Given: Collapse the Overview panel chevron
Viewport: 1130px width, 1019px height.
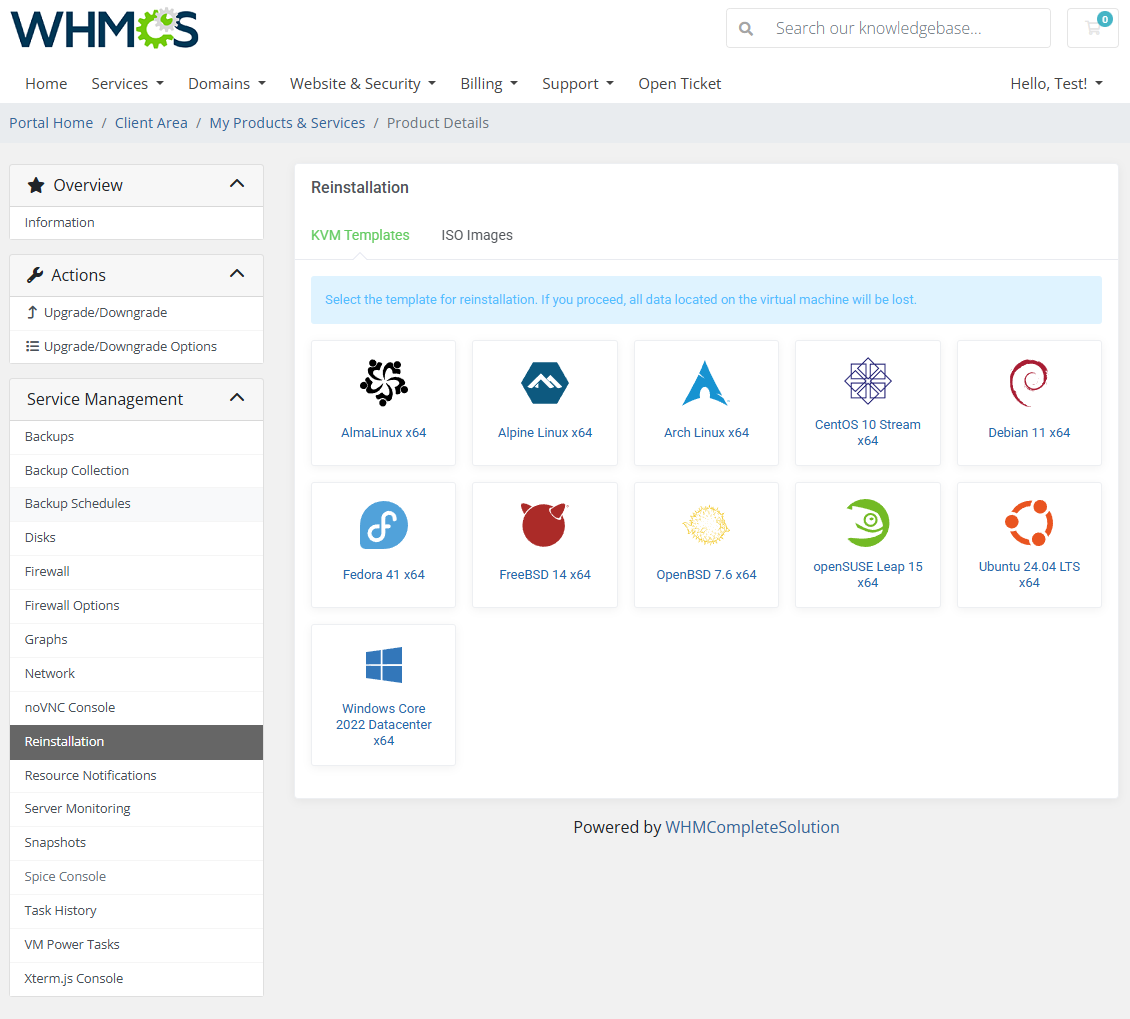Looking at the screenshot, I should tap(237, 184).
